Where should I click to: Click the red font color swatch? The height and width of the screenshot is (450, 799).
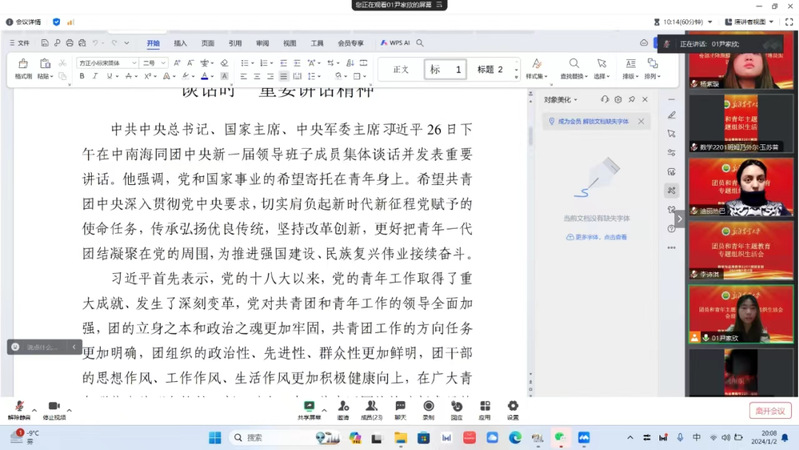coord(205,76)
